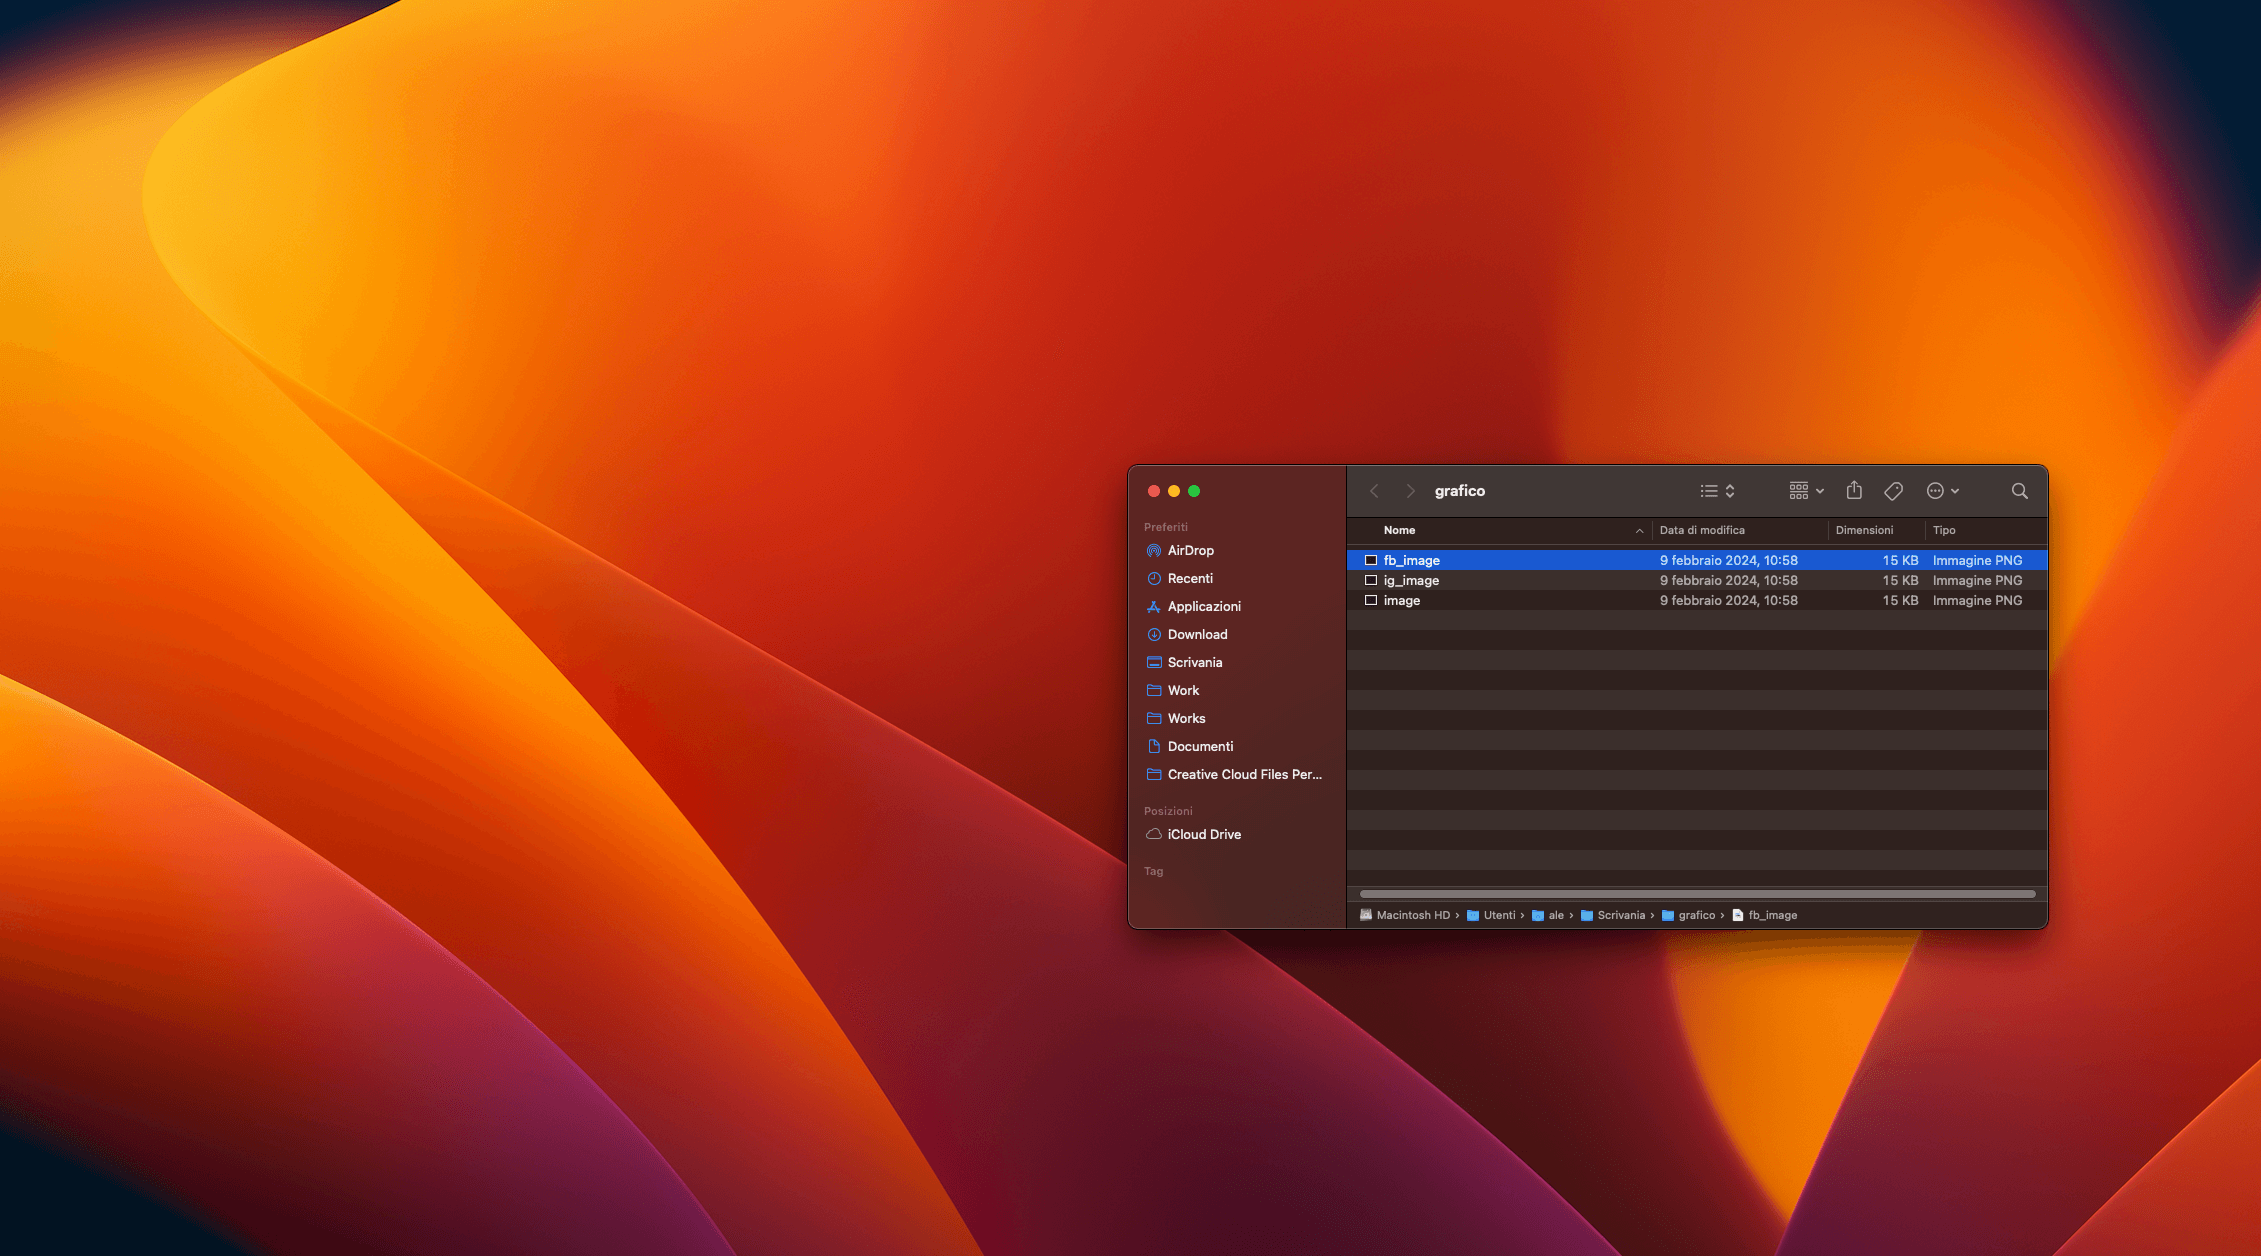Open the search magnifier in Finder
Image resolution: width=2261 pixels, height=1256 pixels.
pyautogui.click(x=2019, y=490)
